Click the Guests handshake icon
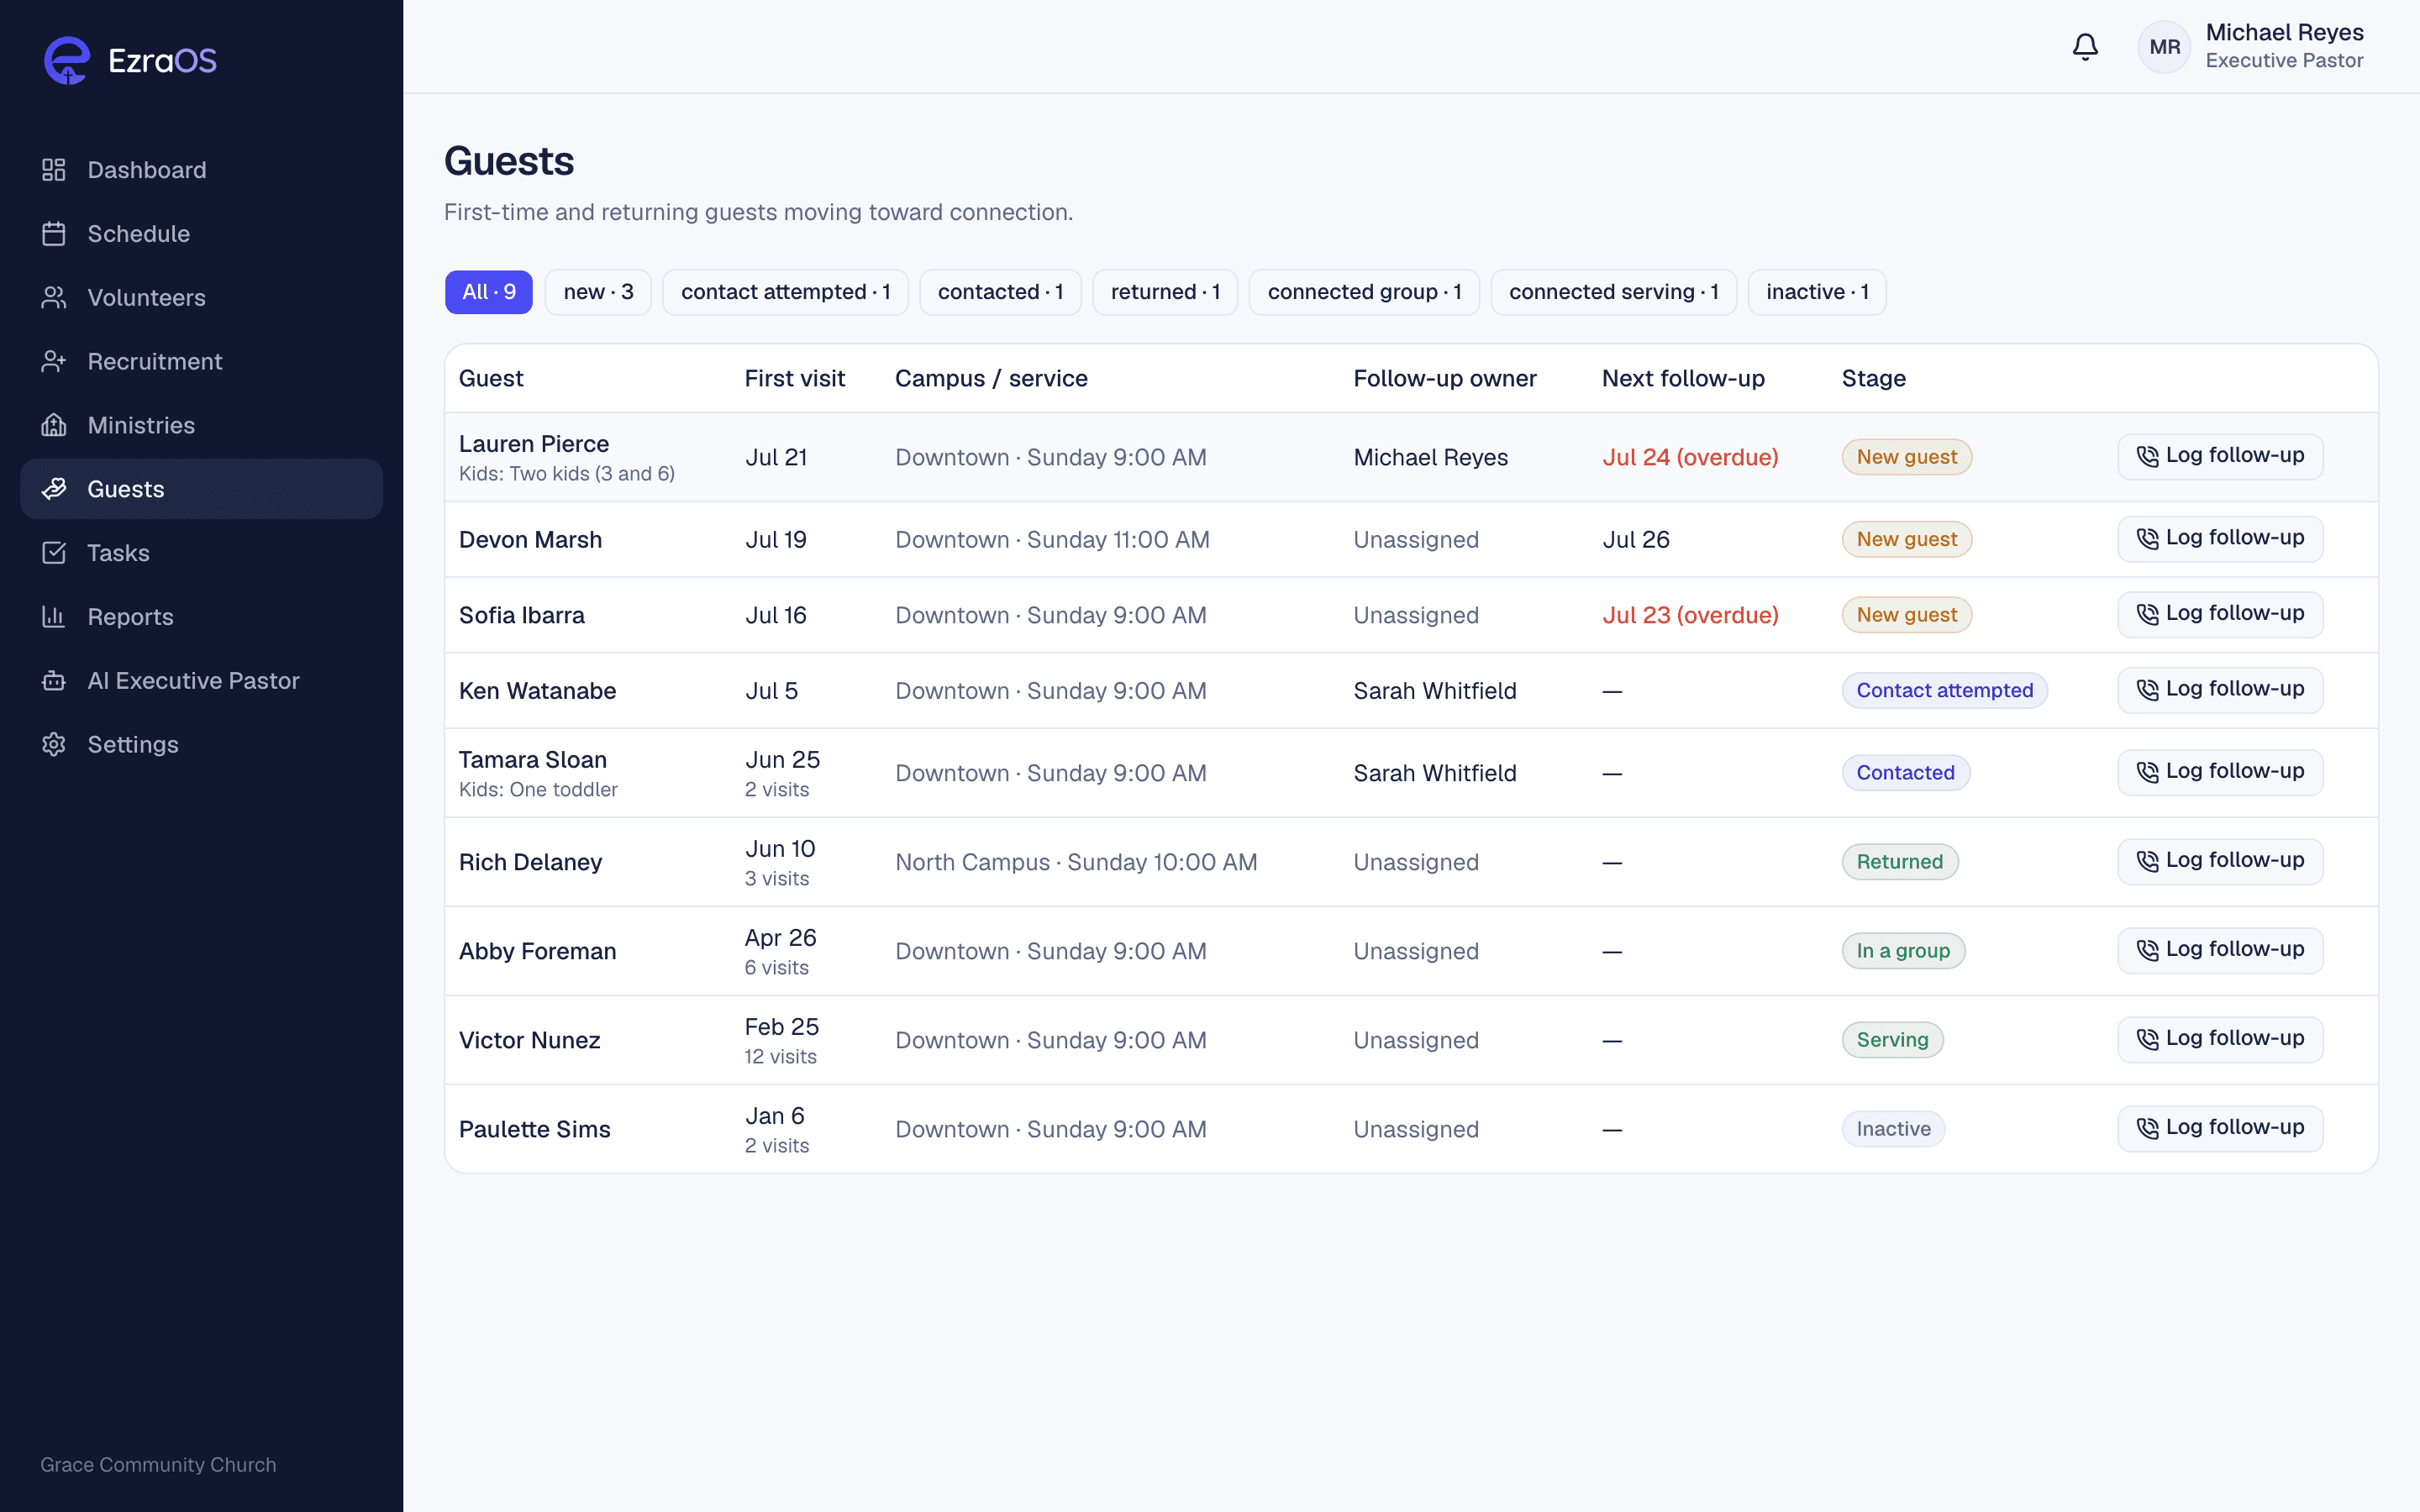This screenshot has height=1512, width=2420. [54, 489]
